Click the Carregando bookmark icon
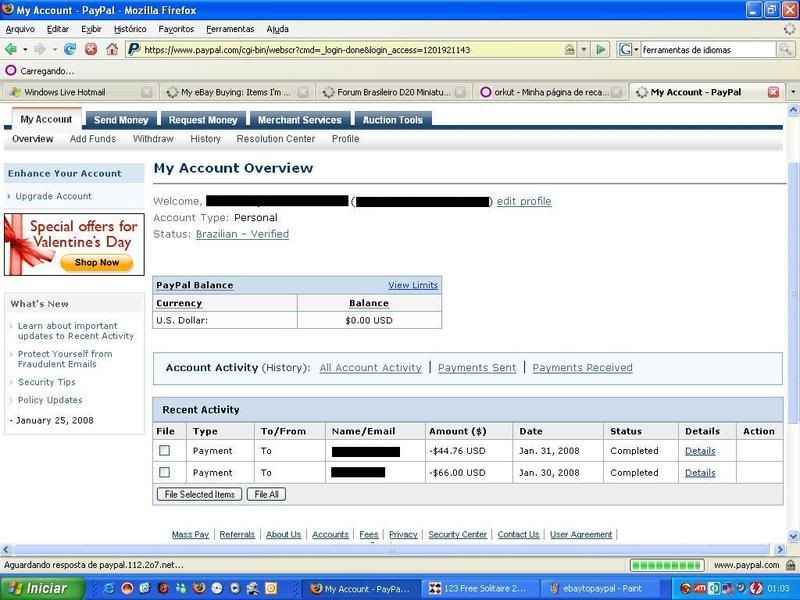 [x=10, y=70]
